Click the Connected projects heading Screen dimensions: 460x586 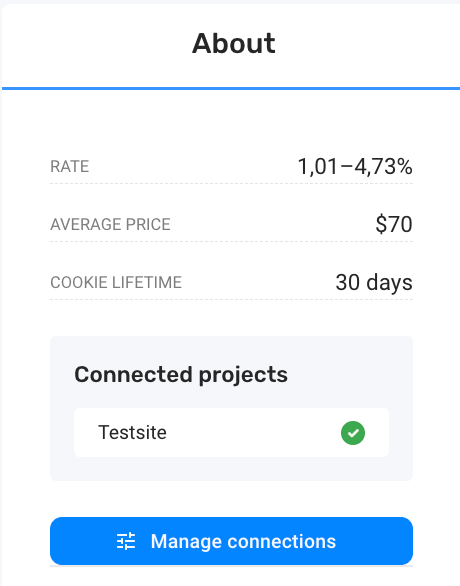(x=181, y=374)
